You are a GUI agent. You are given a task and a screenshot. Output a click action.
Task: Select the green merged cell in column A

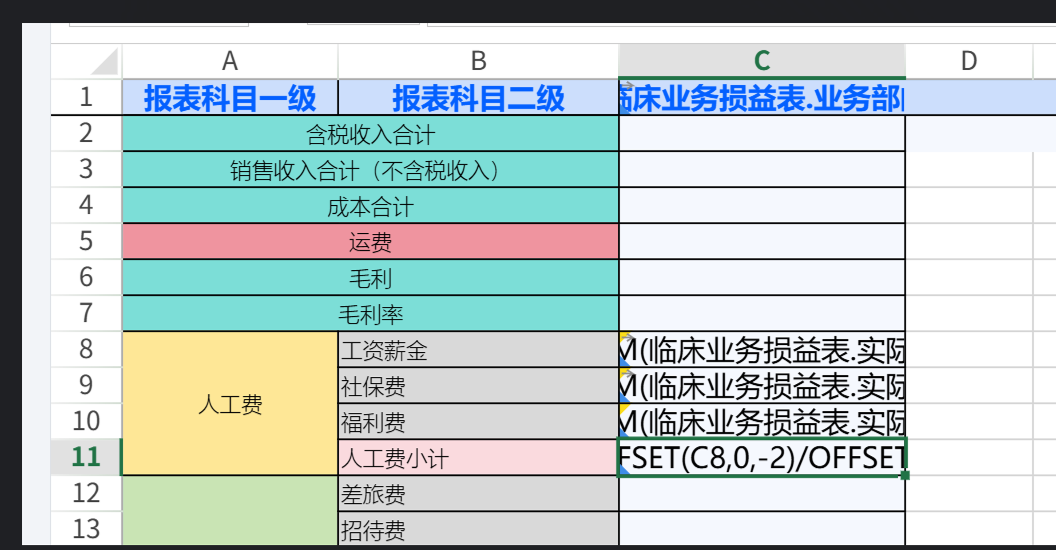pyautogui.click(x=230, y=510)
